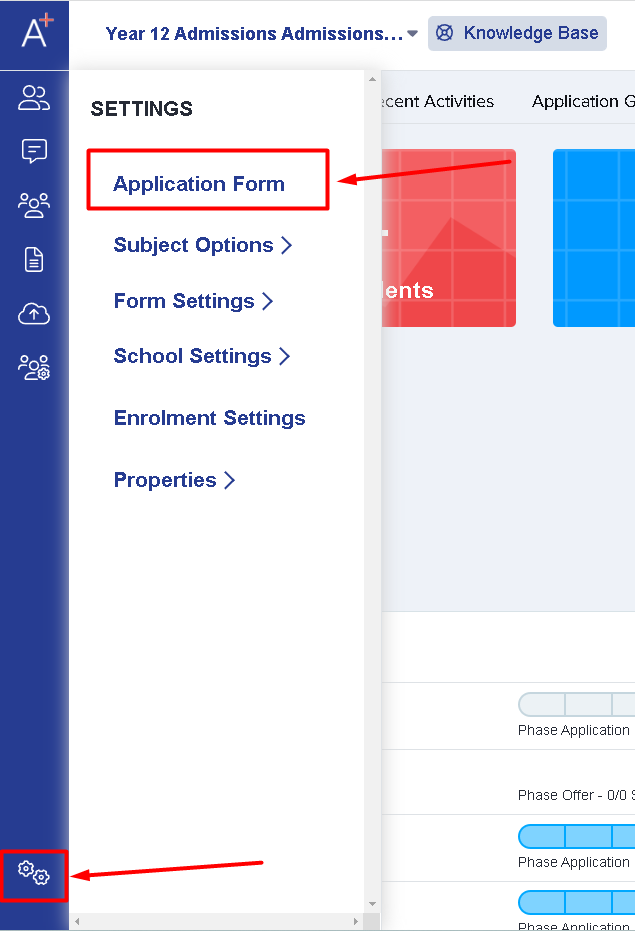
Task: Open the chat messages icon in sidebar
Action: pos(34,151)
